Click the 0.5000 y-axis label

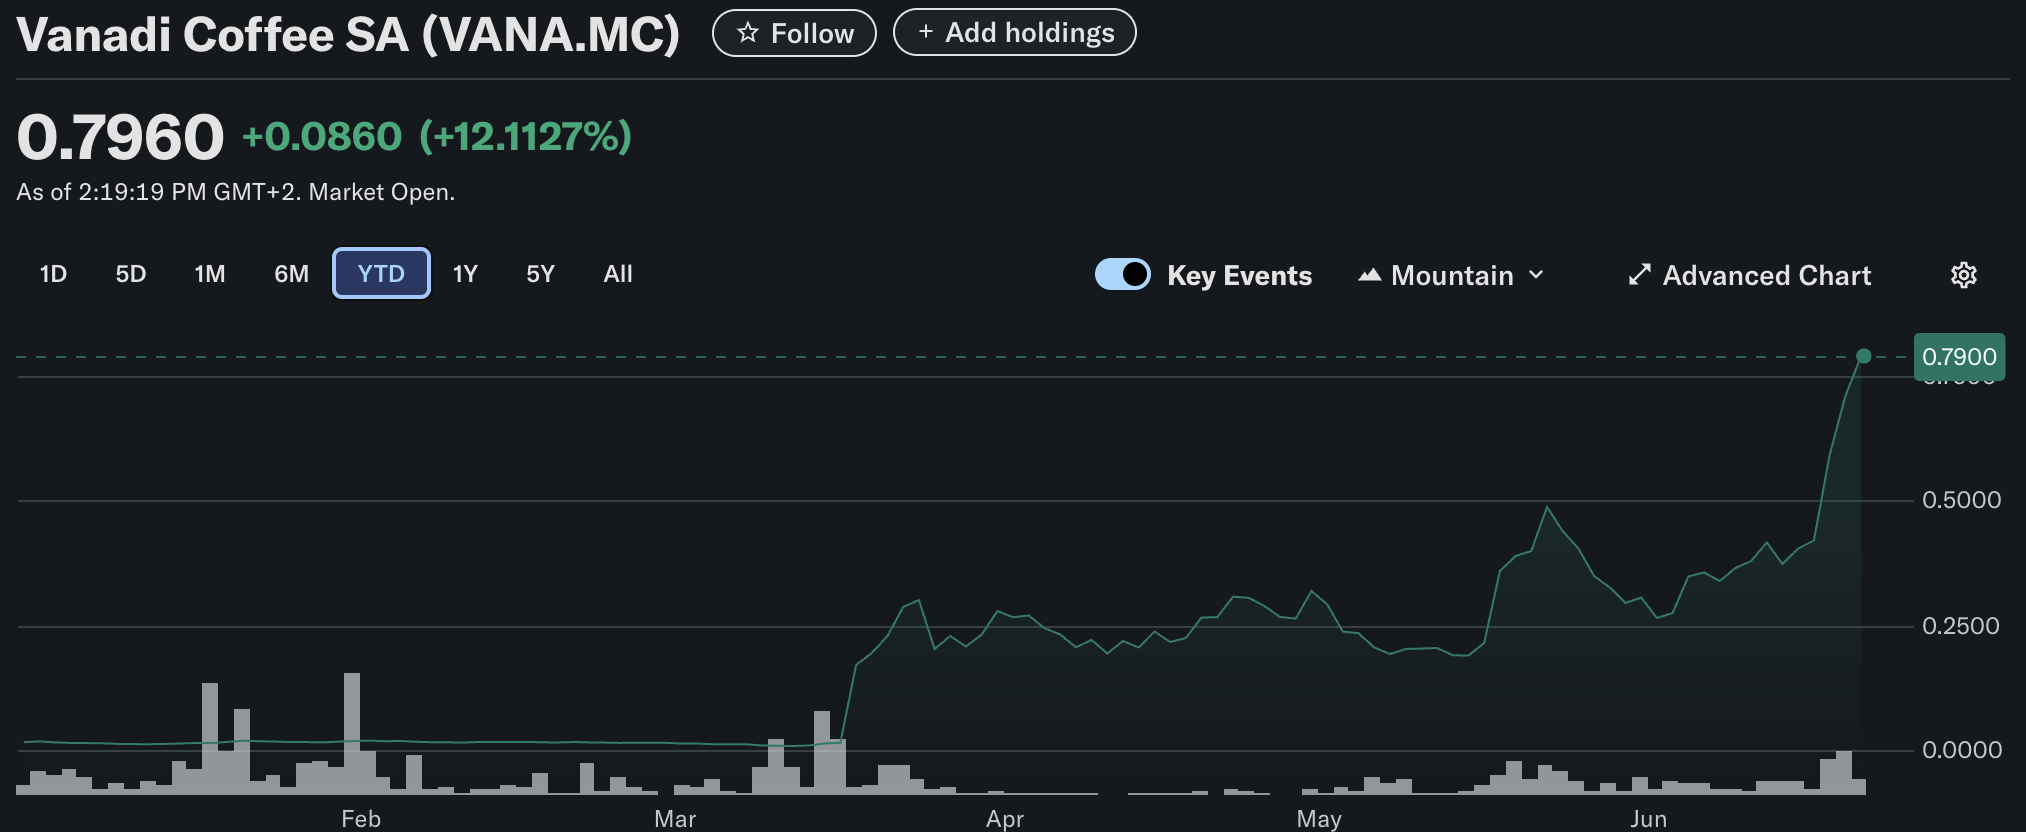(1961, 500)
